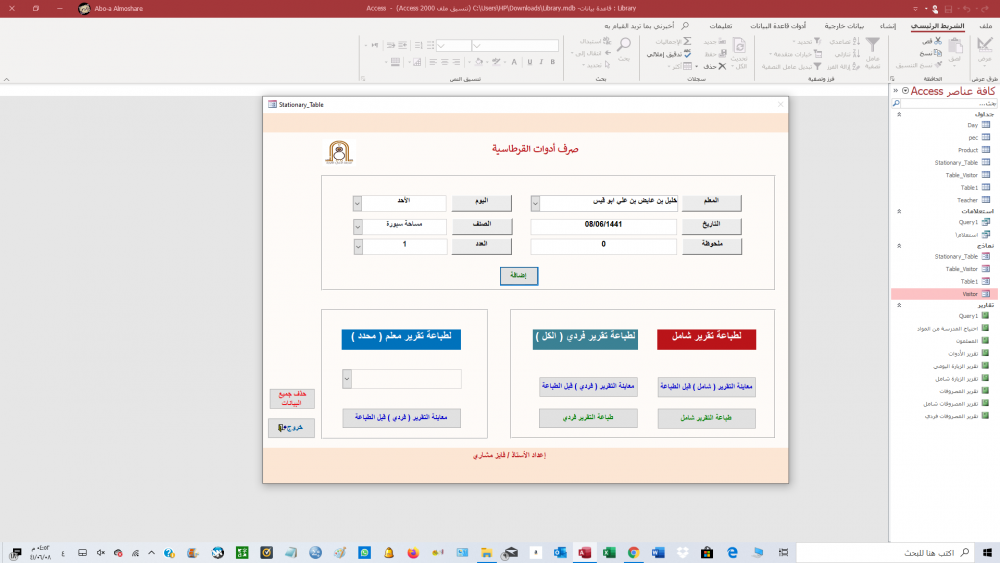Click the Ascending sort (تصاعدي) icon
The image size is (1000, 563).
pos(856,41)
